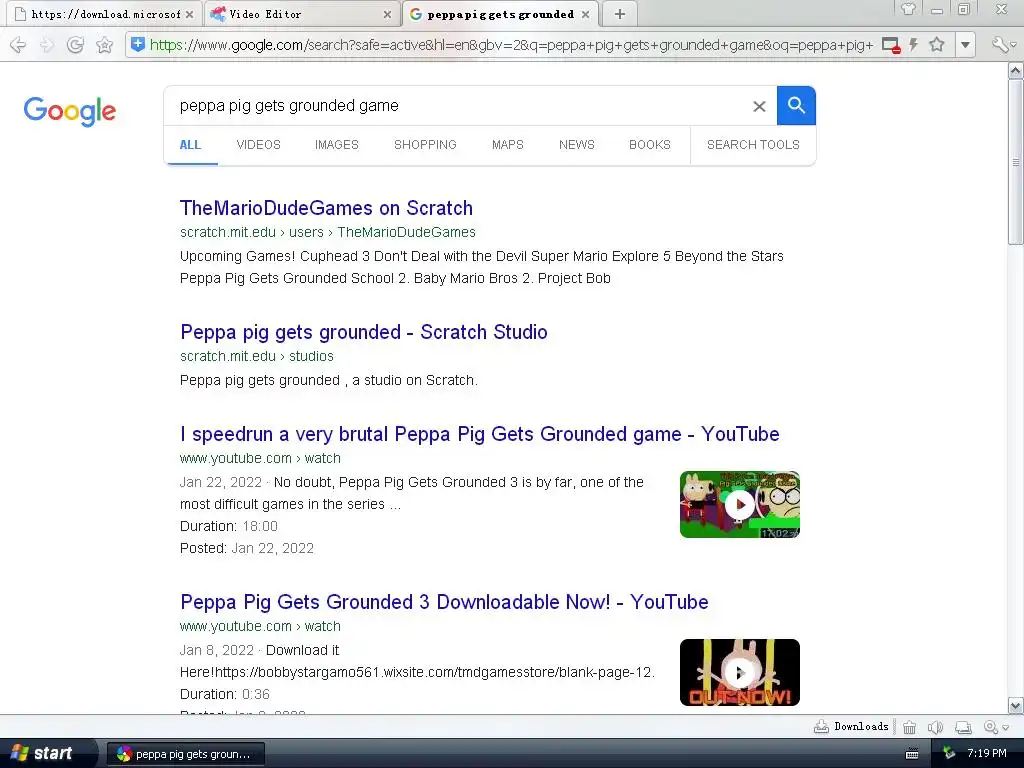Submit search with the blue magnifier button
Viewport: 1024px width, 768px height.
point(796,105)
